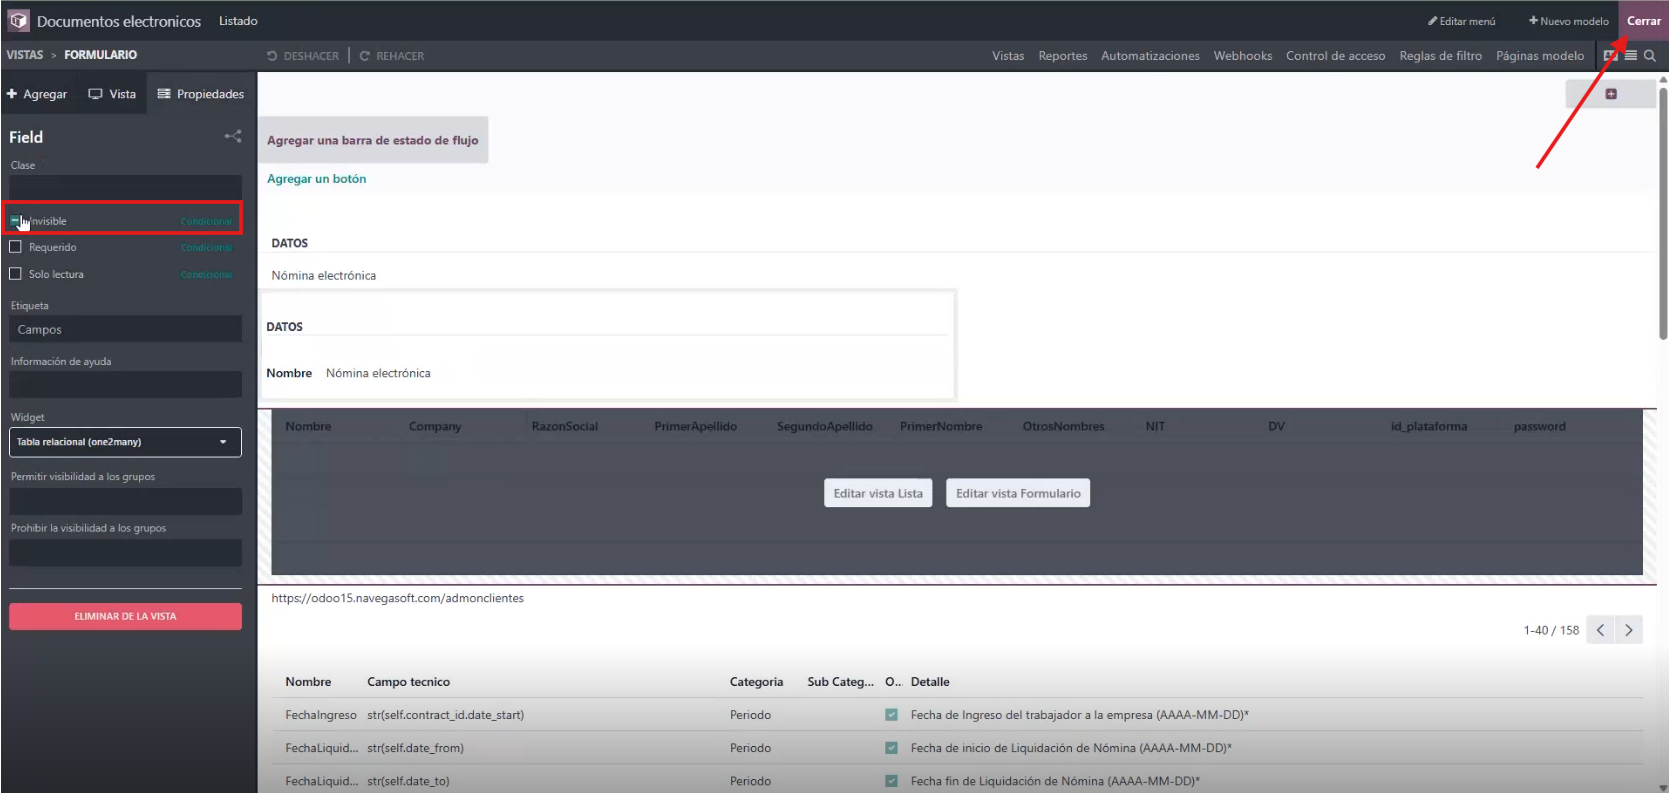Toggle the Invisible checkbox
This screenshot has width=1669, height=793.
pyautogui.click(x=15, y=221)
